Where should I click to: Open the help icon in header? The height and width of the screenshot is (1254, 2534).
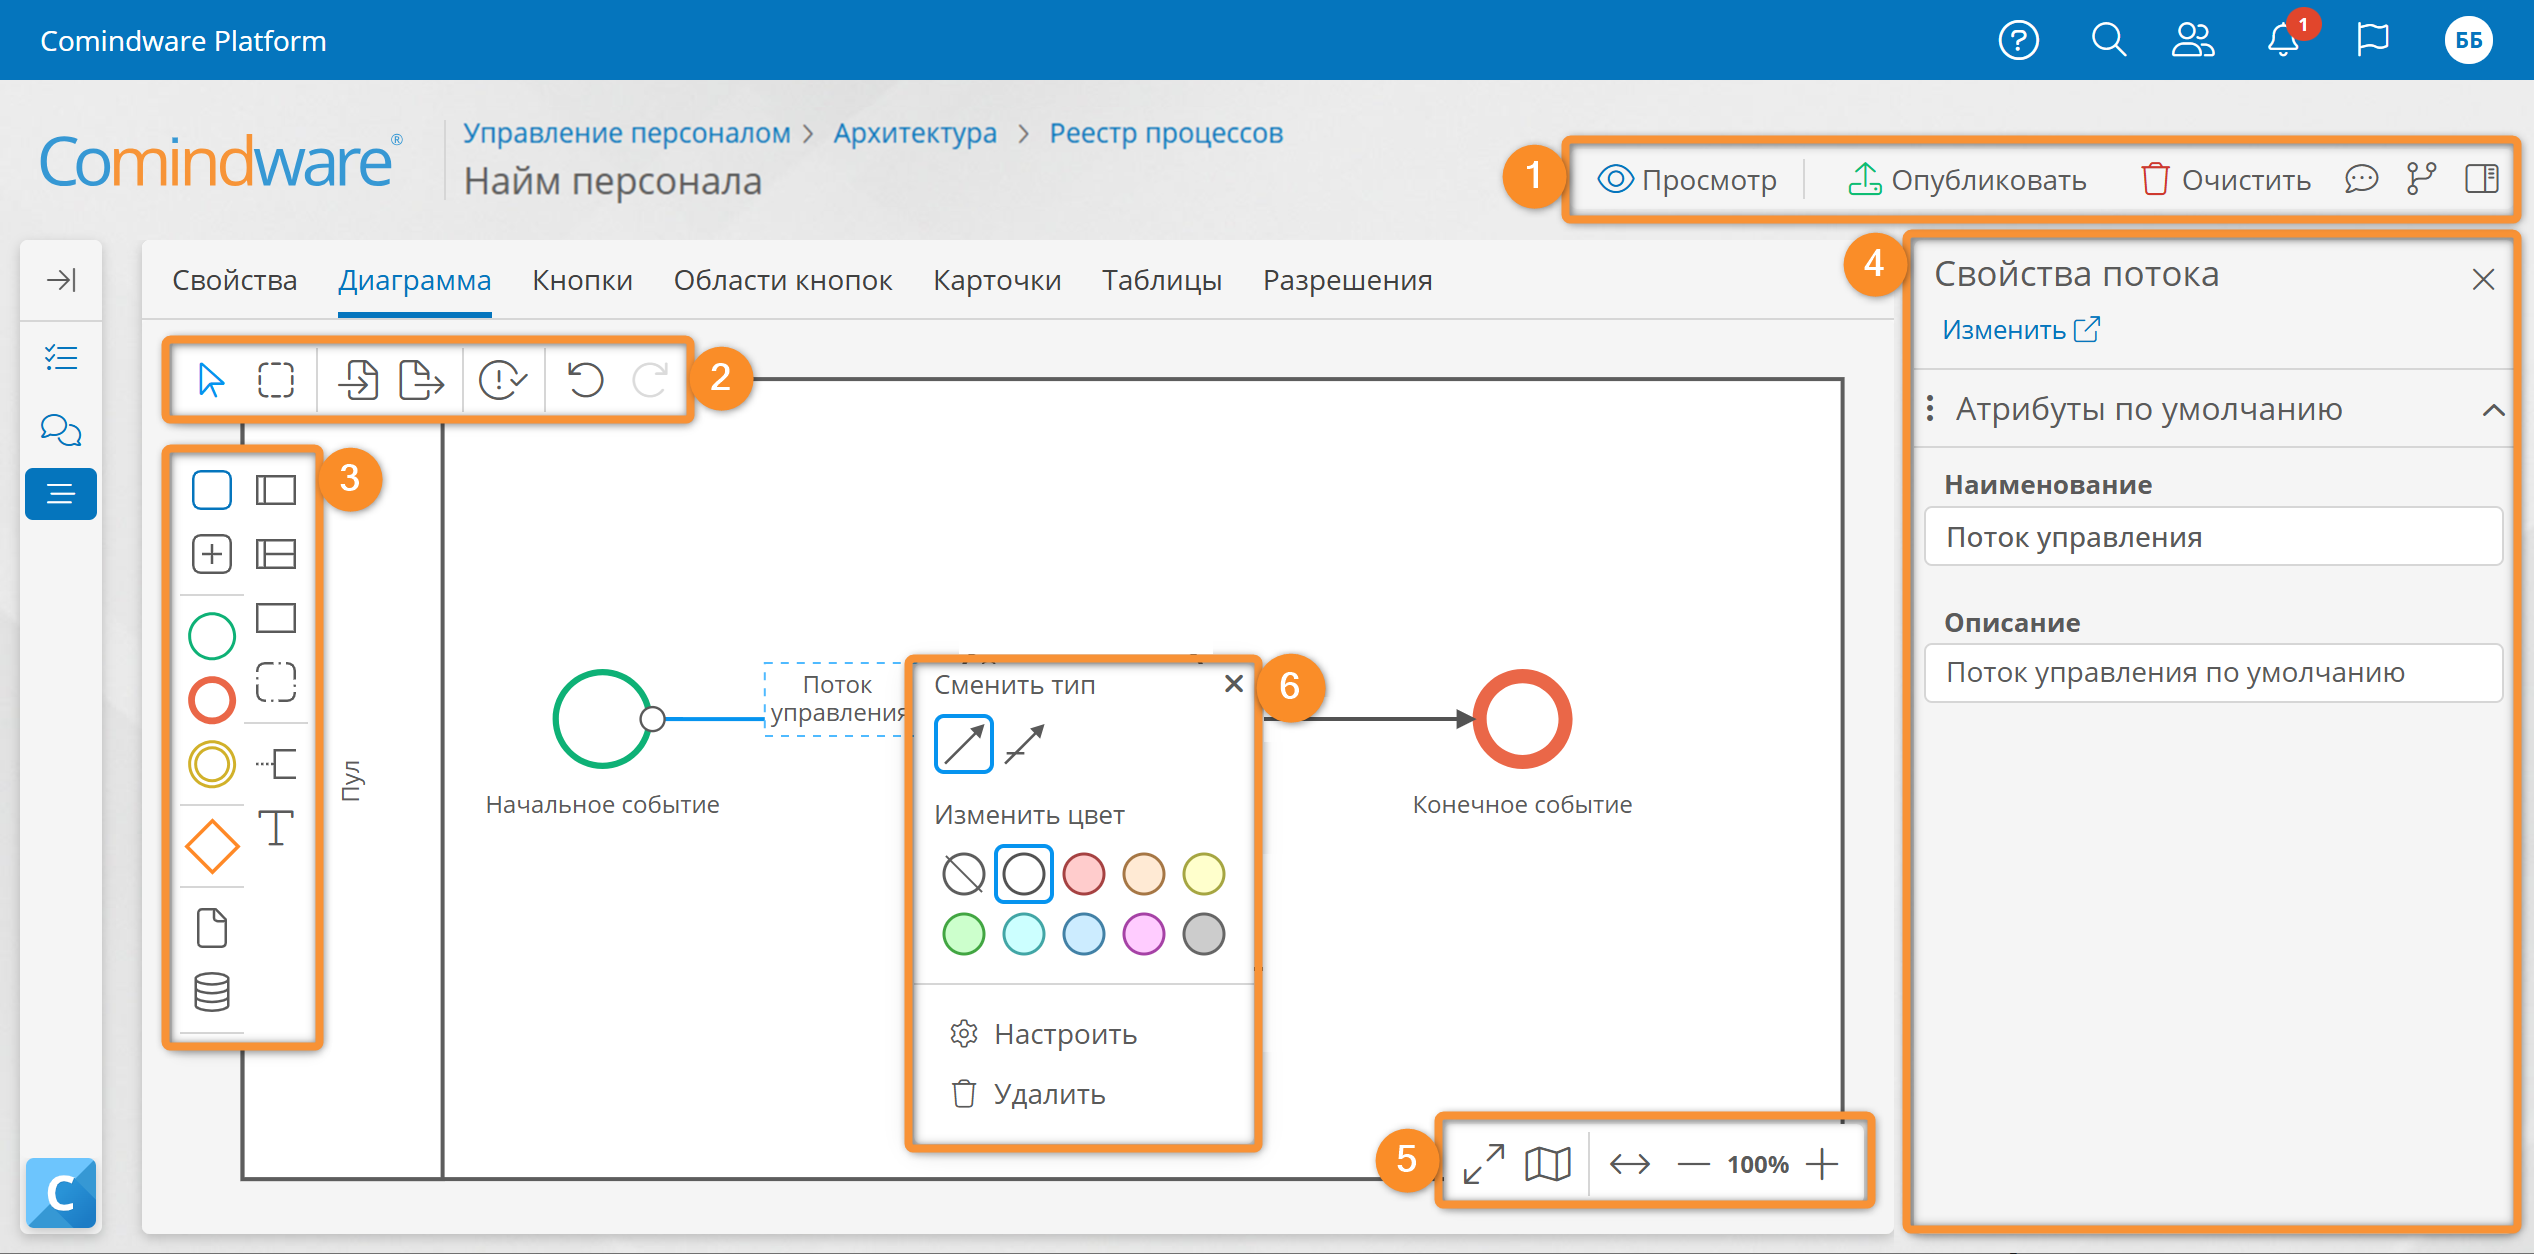(2018, 41)
